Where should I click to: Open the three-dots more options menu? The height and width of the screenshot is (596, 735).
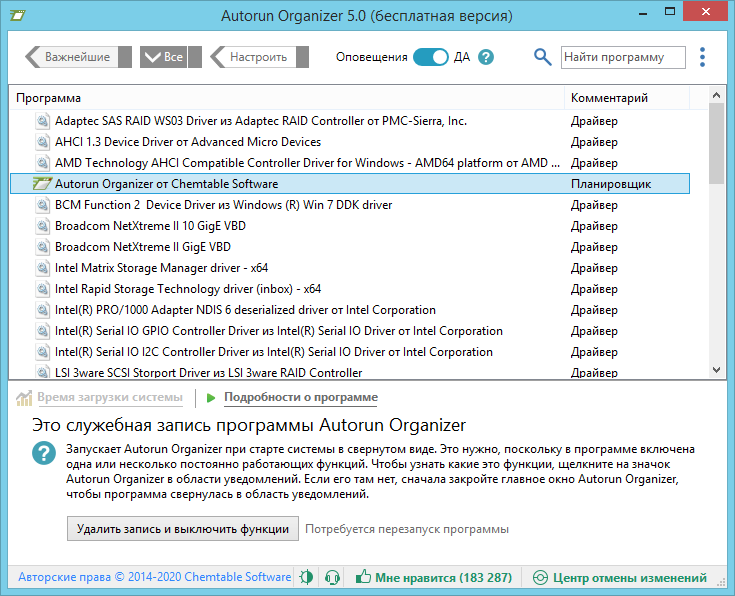tap(702, 57)
